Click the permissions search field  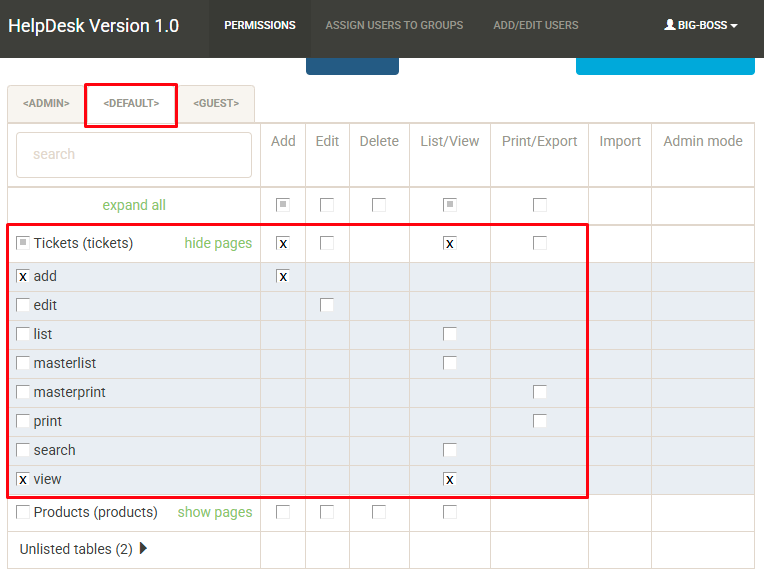[x=134, y=155]
